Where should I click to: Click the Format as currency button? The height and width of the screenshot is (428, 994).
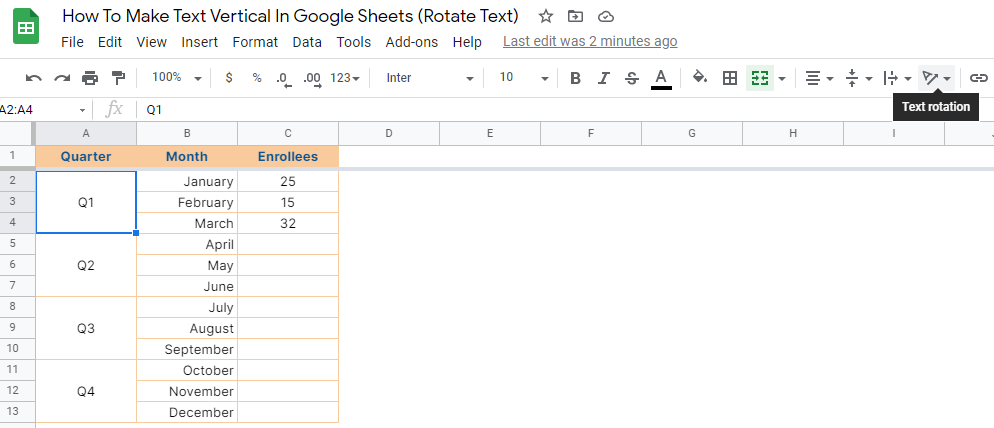coord(229,78)
